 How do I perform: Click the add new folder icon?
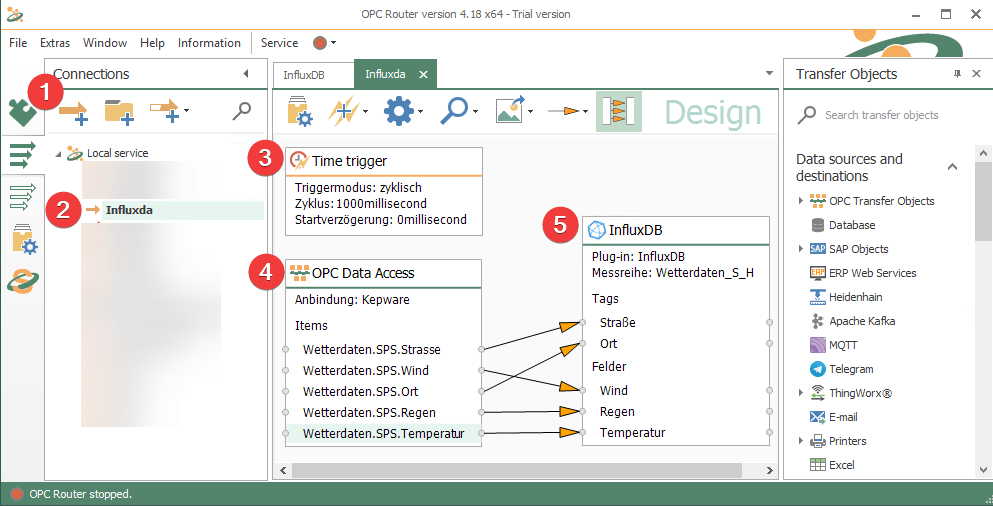(119, 111)
